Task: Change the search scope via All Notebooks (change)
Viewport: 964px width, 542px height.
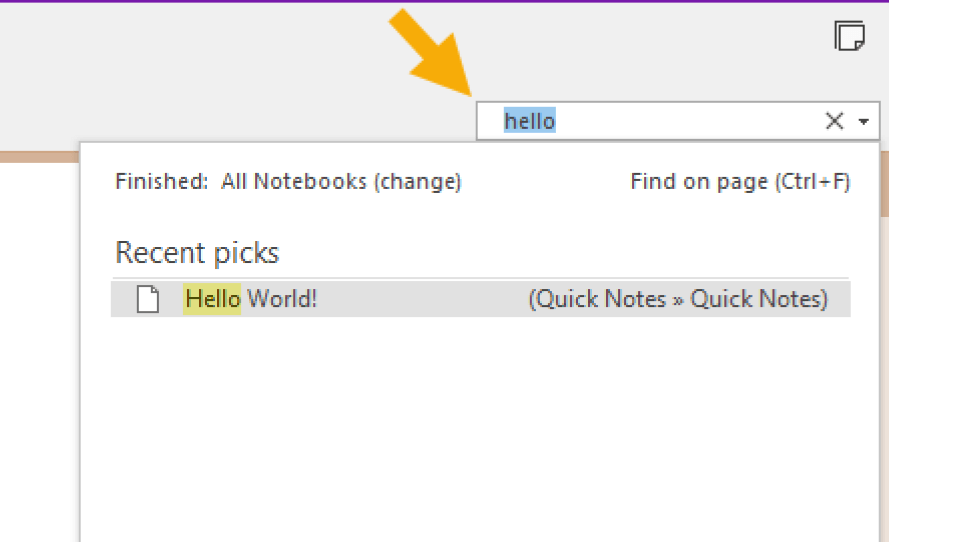Action: point(341,182)
